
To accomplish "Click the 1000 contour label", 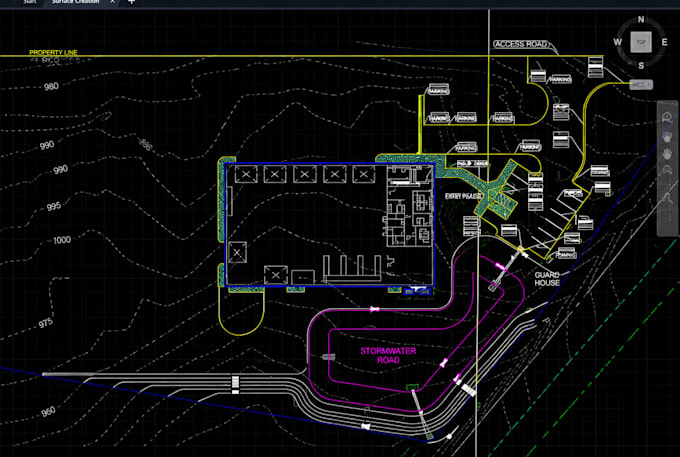I will click(62, 240).
